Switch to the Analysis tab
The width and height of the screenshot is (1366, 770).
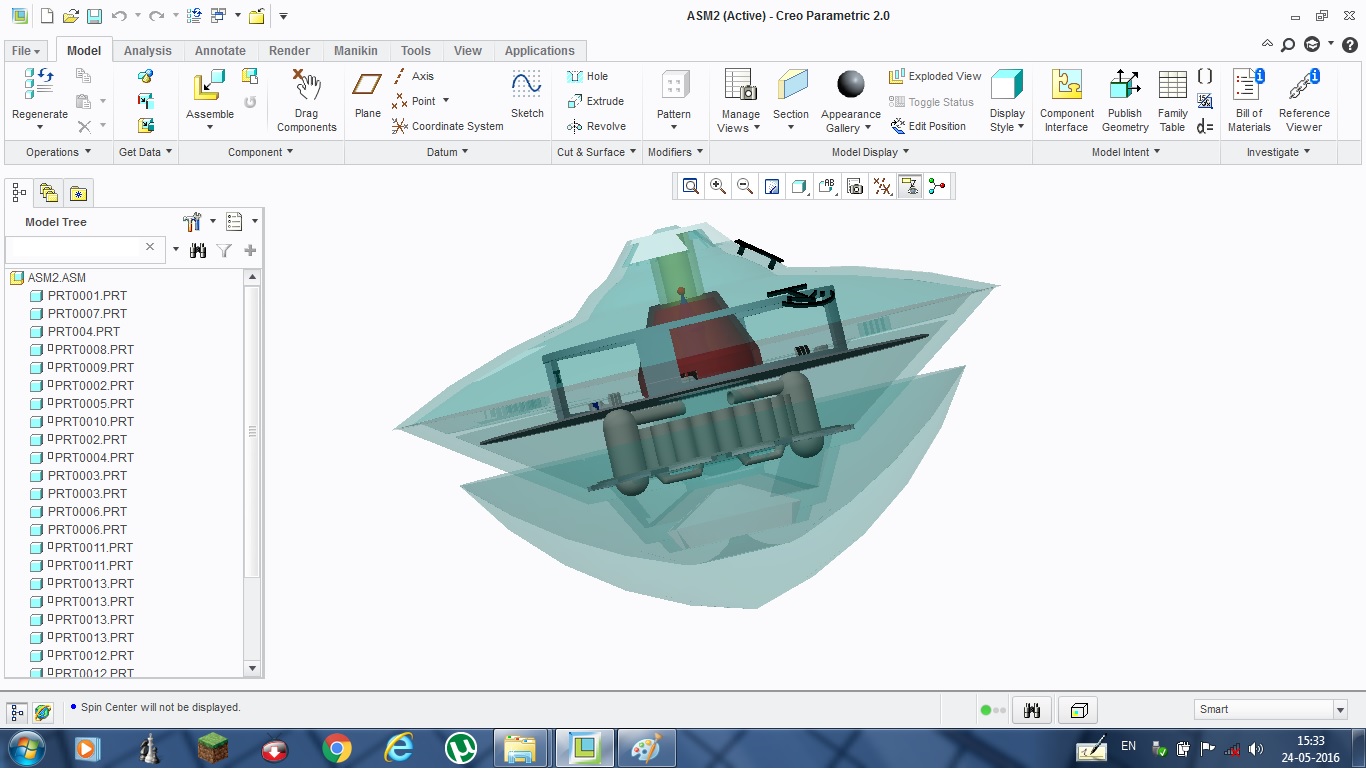[147, 51]
